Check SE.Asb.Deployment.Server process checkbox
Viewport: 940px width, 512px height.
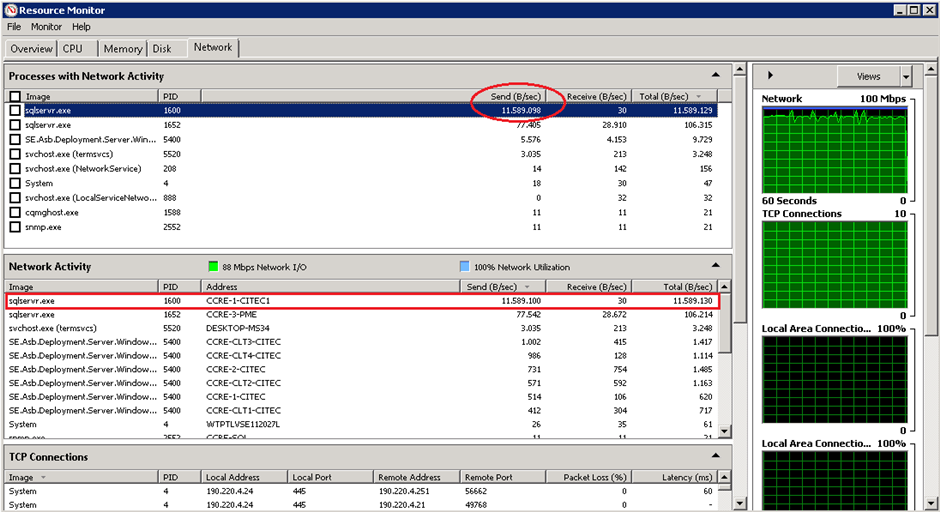click(15, 139)
